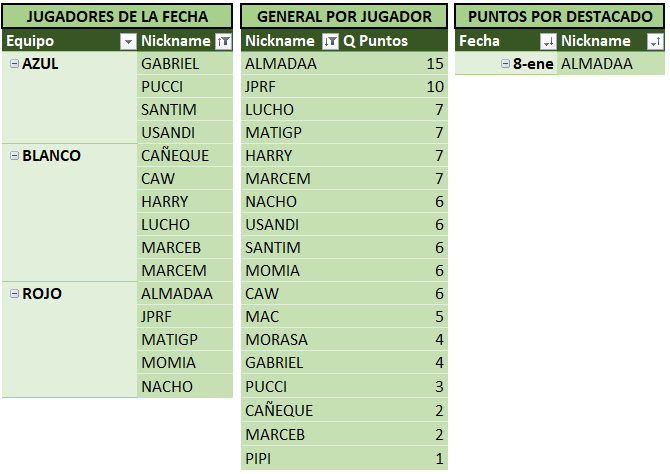Select the Q Puntos column header

coord(376,41)
